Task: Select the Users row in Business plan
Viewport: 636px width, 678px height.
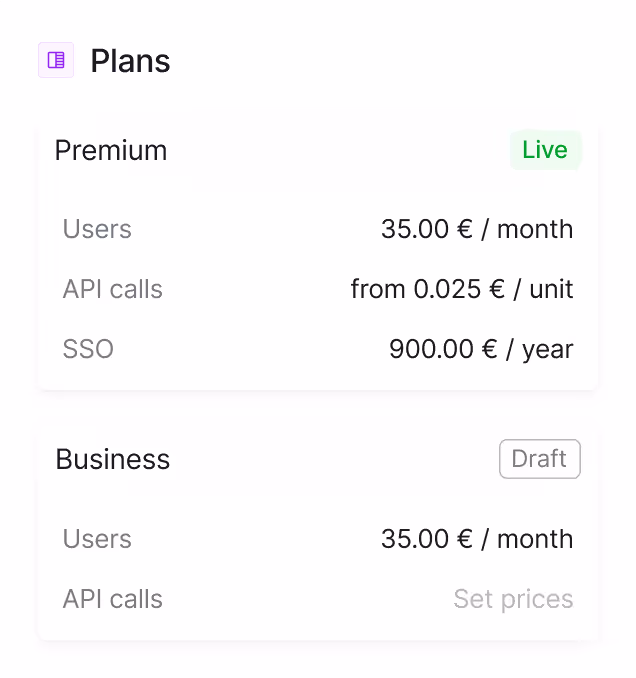Action: (318, 539)
